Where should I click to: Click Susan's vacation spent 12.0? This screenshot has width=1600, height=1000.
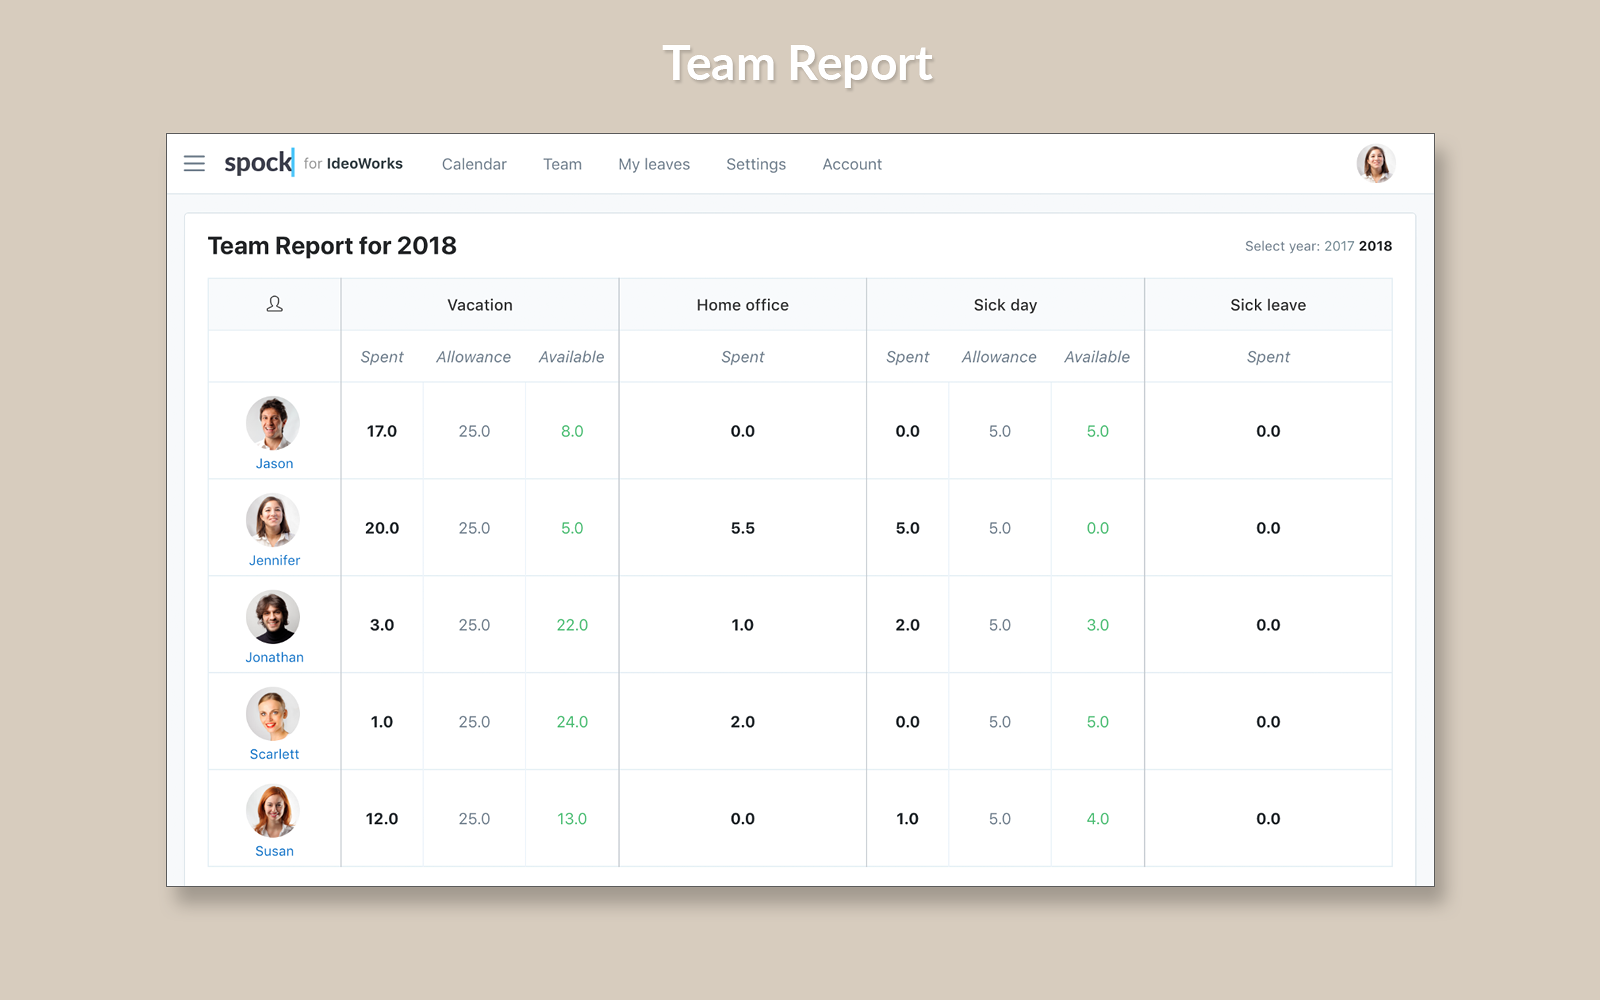[x=382, y=819]
